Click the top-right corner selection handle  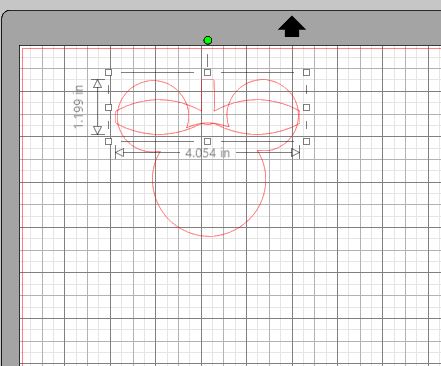coord(306,72)
